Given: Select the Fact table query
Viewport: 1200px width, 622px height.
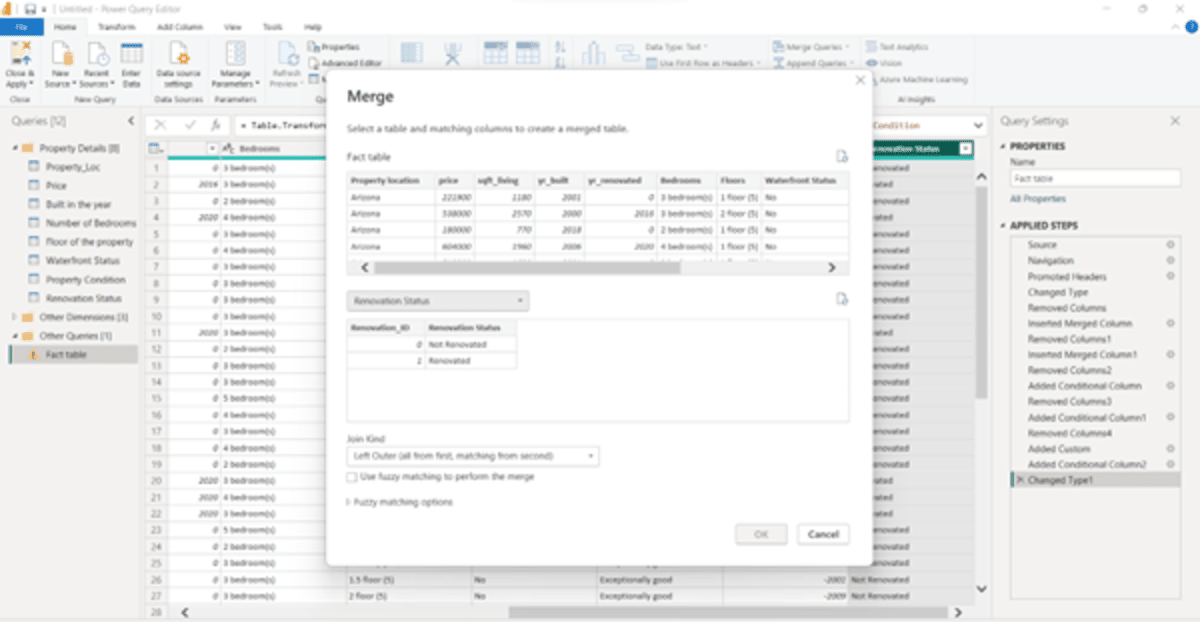Looking at the screenshot, I should pos(73,355).
